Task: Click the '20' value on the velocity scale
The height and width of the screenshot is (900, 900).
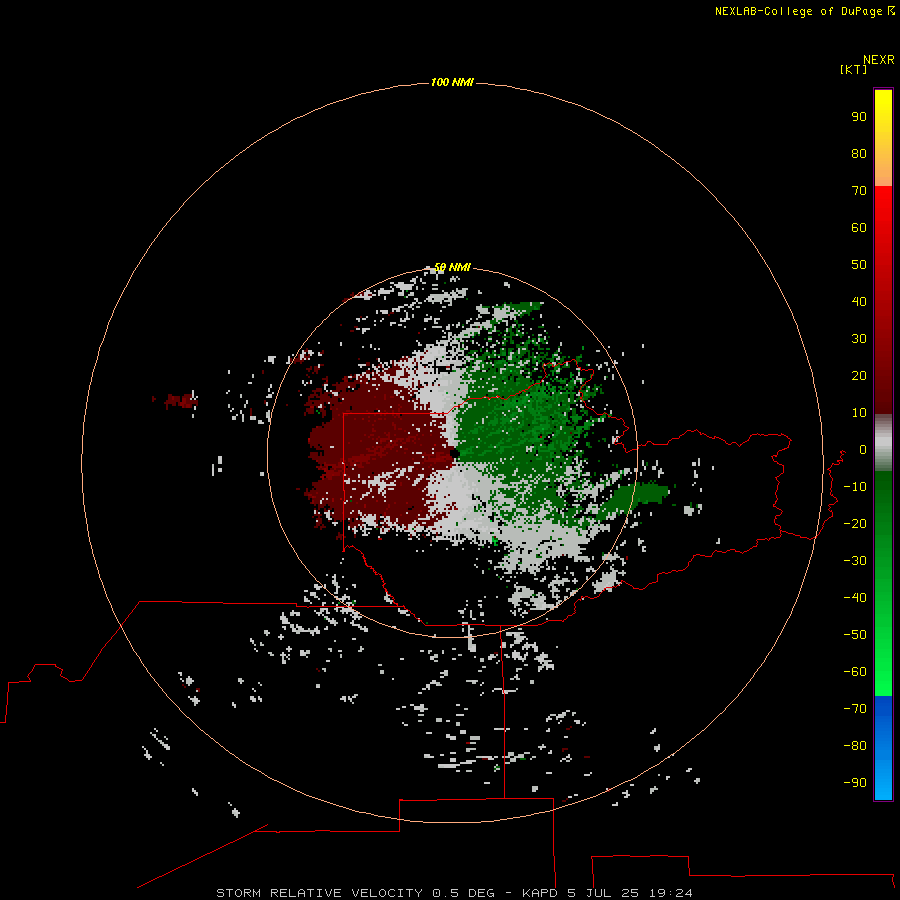Action: (859, 376)
